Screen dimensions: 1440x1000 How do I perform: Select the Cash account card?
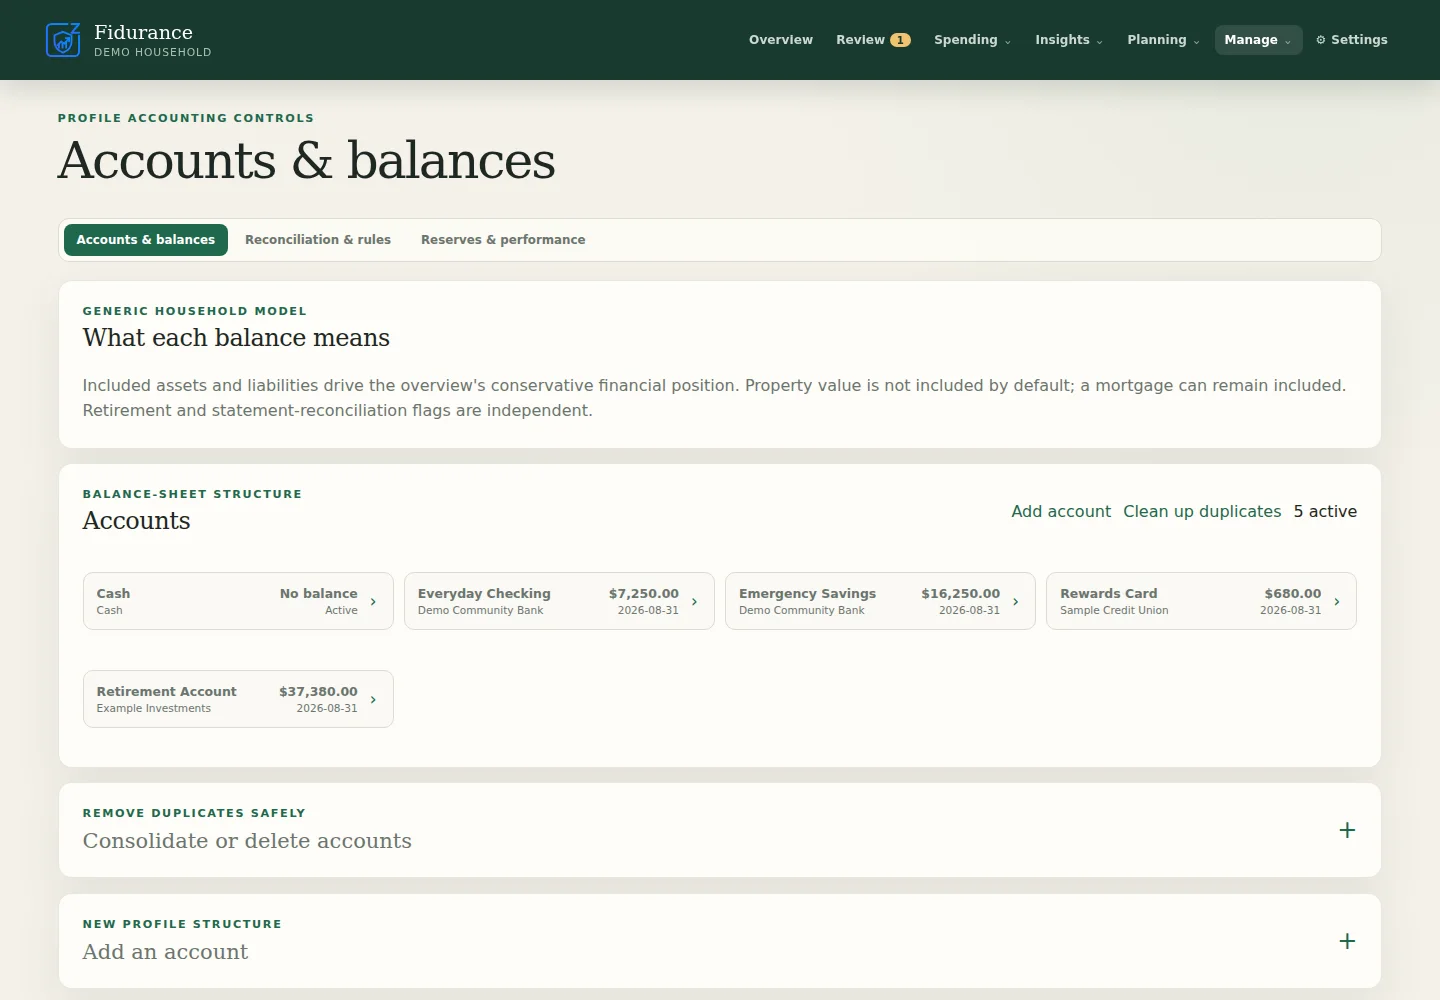[x=238, y=601]
